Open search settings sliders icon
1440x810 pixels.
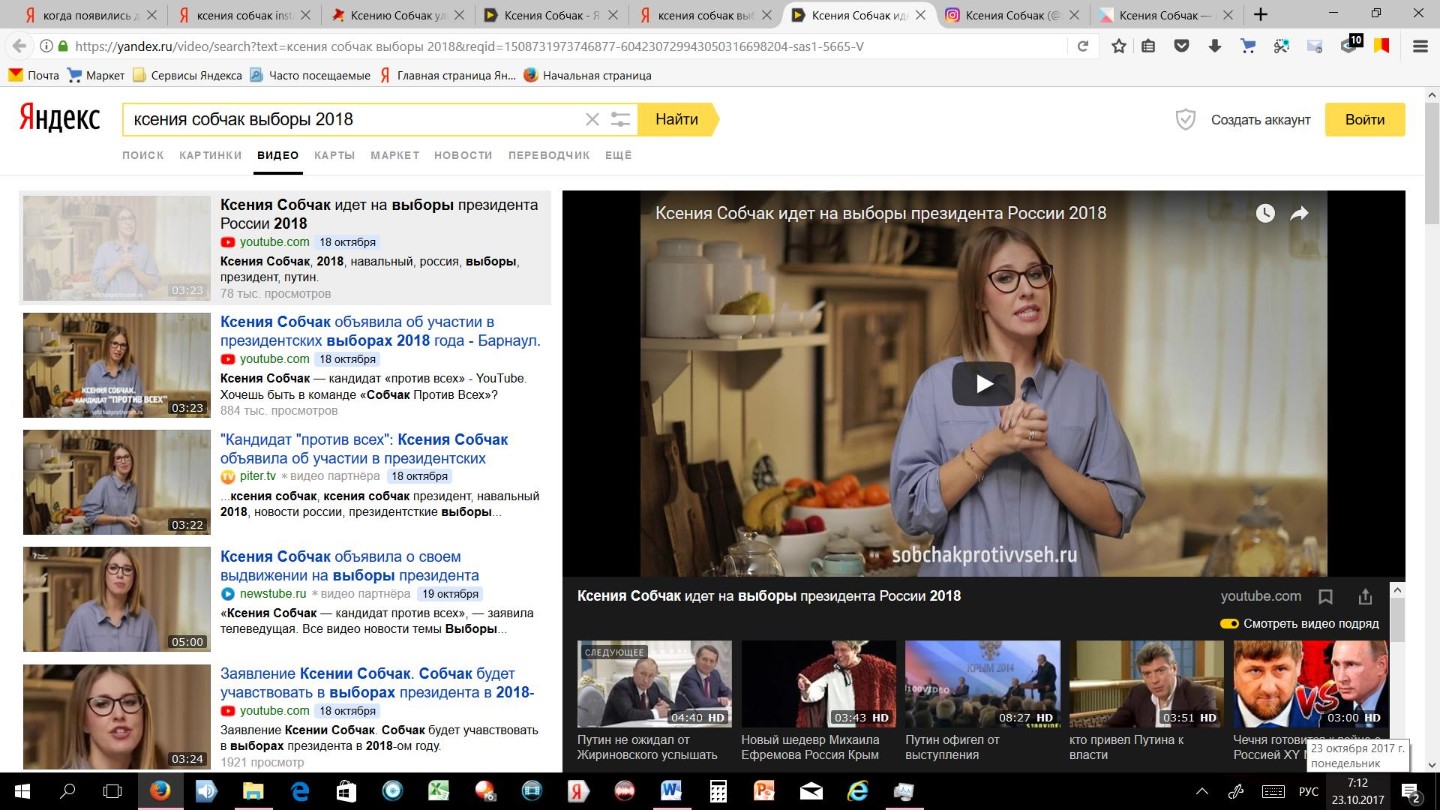[x=621, y=119]
